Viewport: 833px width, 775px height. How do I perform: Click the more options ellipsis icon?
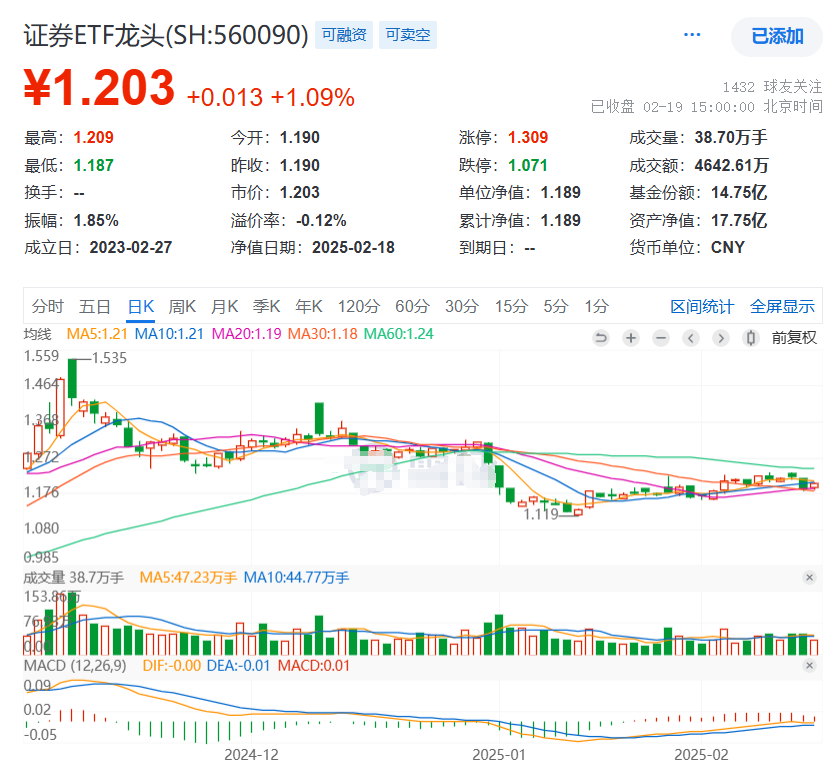(x=693, y=34)
